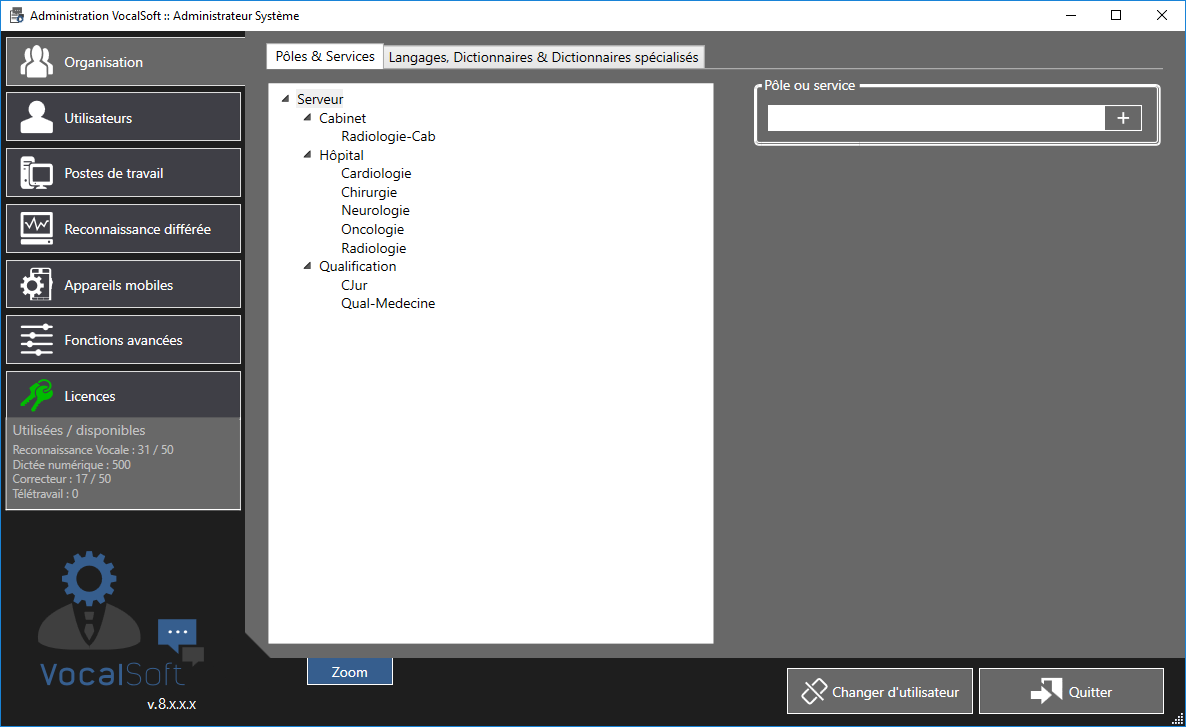
Task: Click the window resize grip corner
Action: [1178, 719]
